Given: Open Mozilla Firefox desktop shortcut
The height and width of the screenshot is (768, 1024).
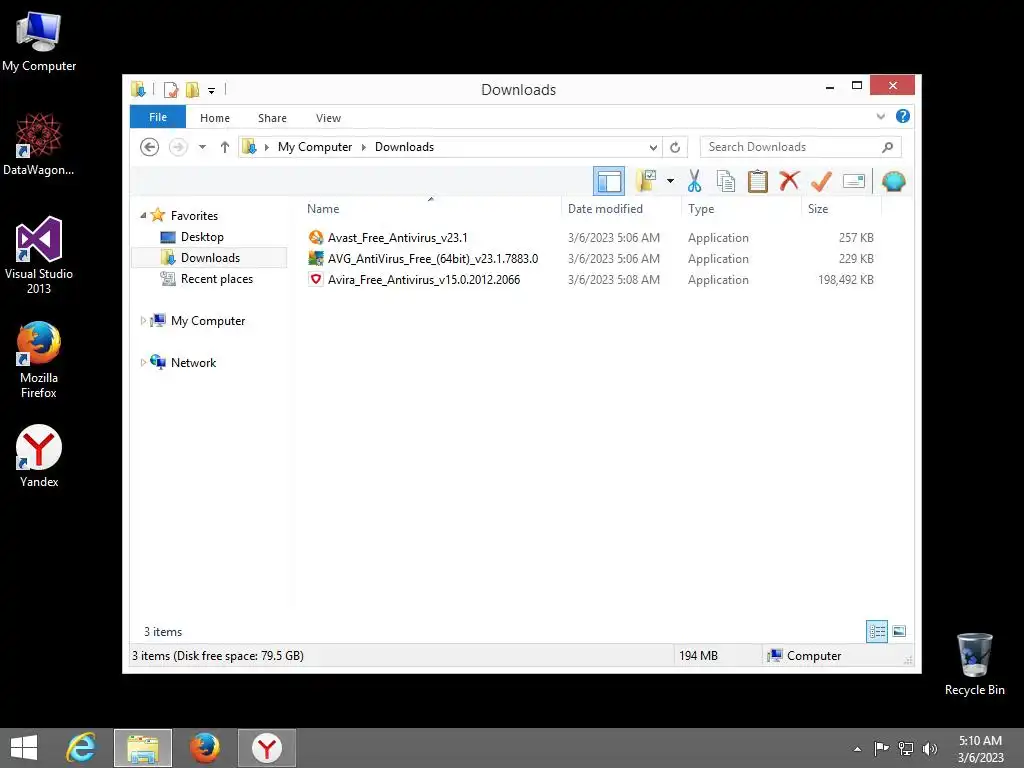Looking at the screenshot, I should pyautogui.click(x=39, y=360).
